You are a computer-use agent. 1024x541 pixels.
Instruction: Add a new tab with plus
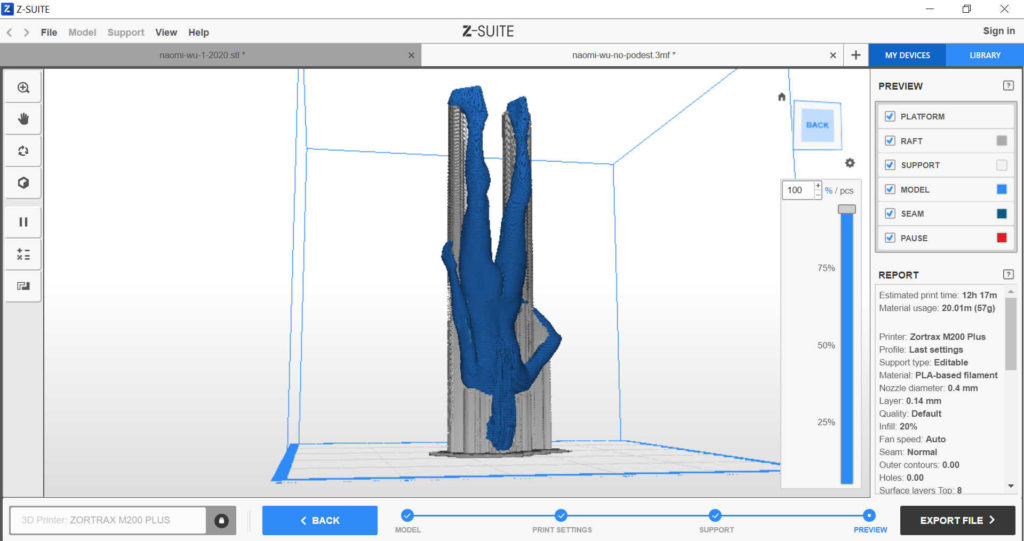pyautogui.click(x=856, y=56)
